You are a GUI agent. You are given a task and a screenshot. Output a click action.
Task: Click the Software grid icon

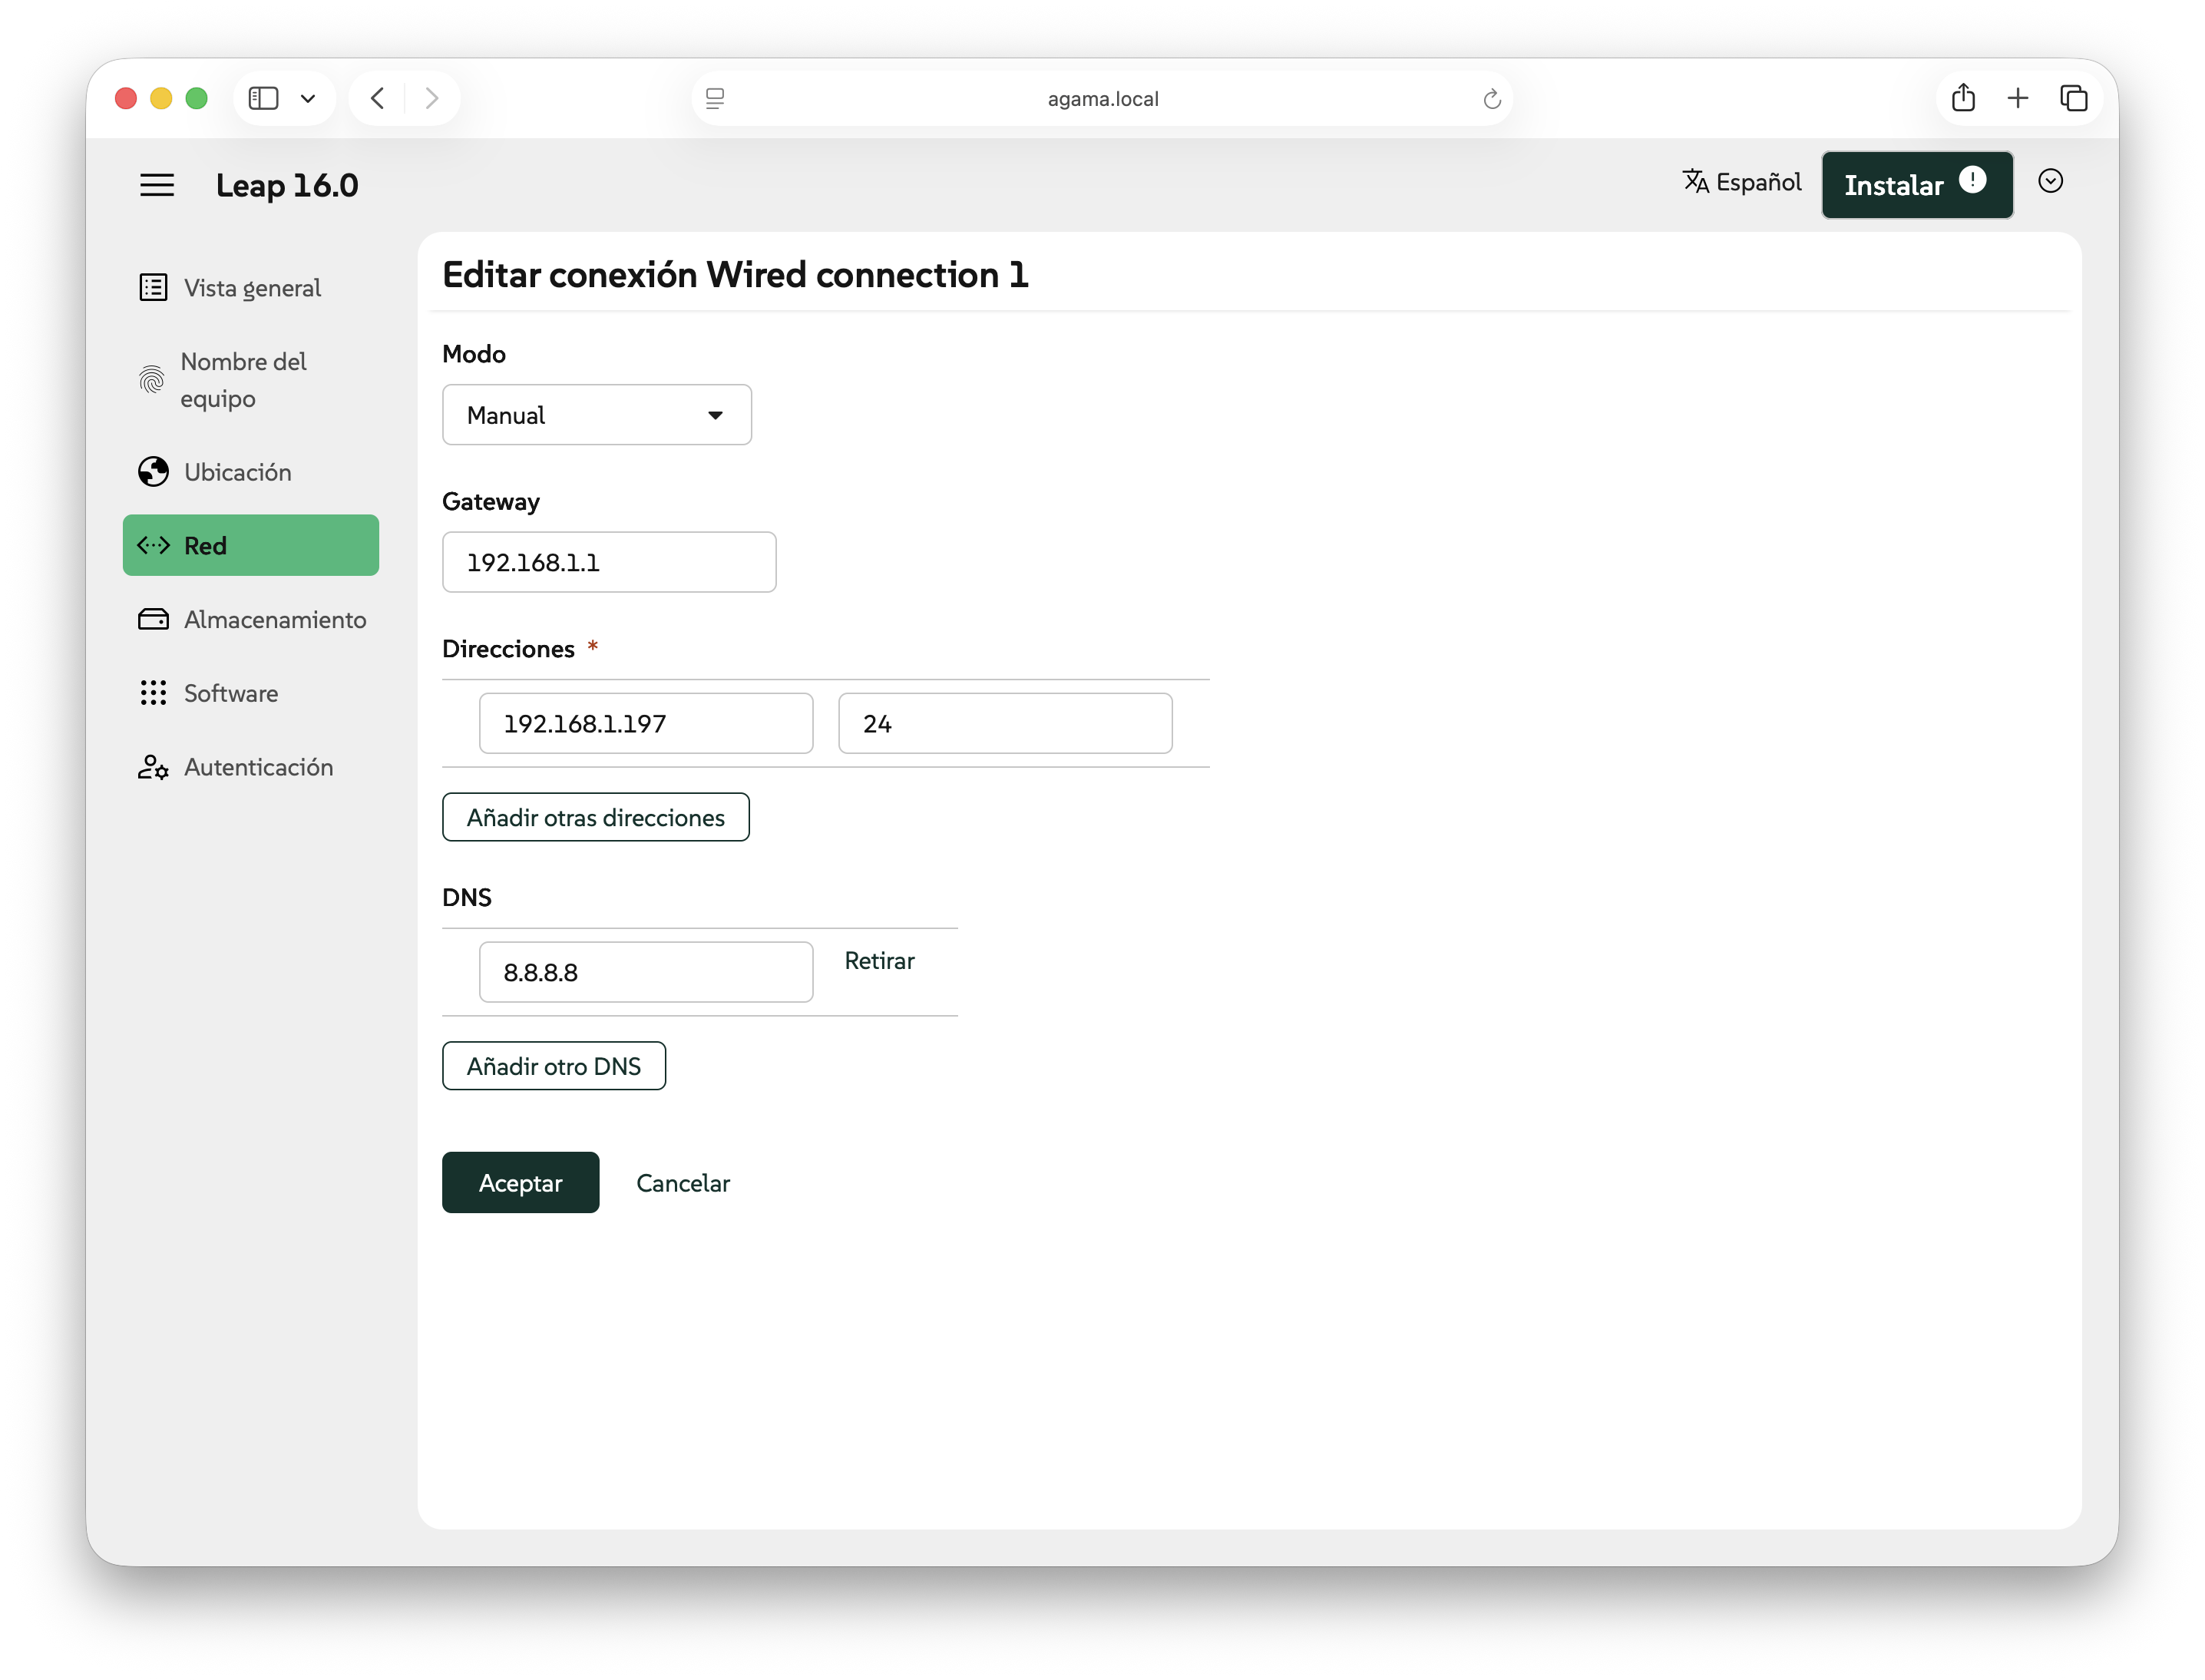[153, 693]
